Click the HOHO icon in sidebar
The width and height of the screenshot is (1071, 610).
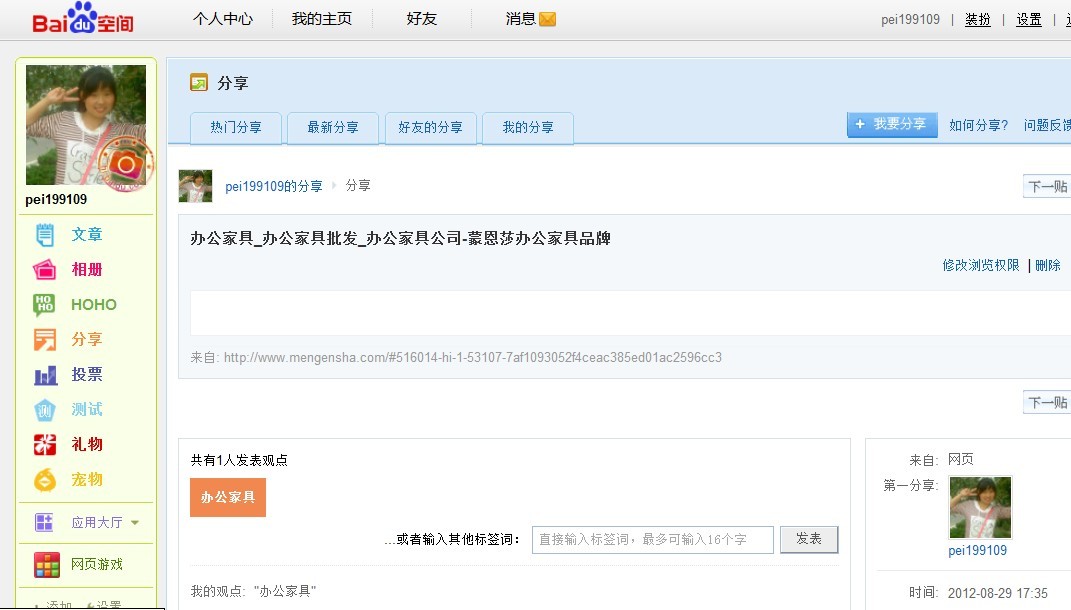[x=44, y=305]
